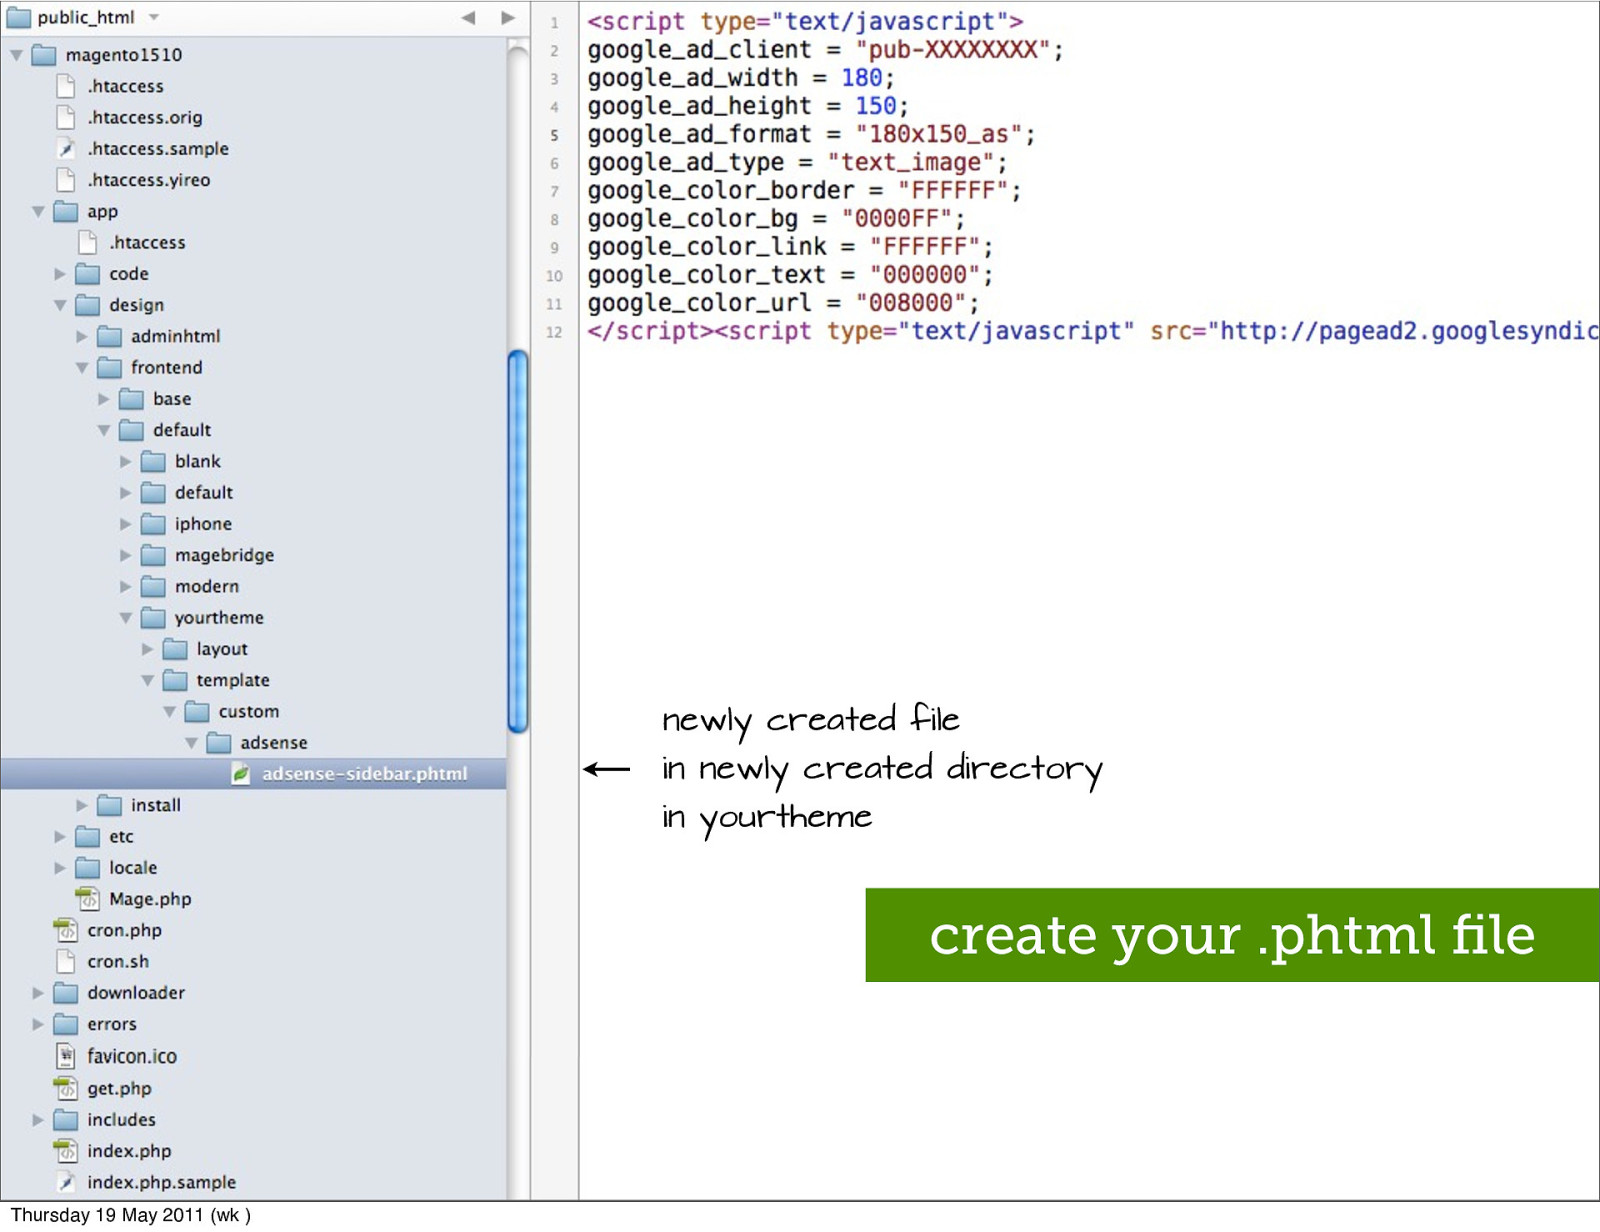Click the google_color_bg "0000FF" value
1600x1232 pixels.
896,219
